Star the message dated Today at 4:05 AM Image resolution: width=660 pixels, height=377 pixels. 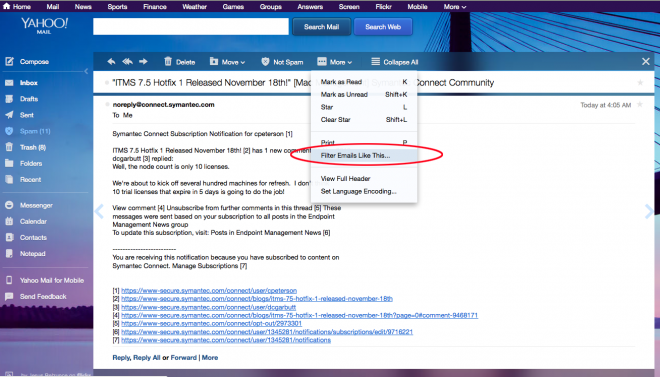pos(640,104)
